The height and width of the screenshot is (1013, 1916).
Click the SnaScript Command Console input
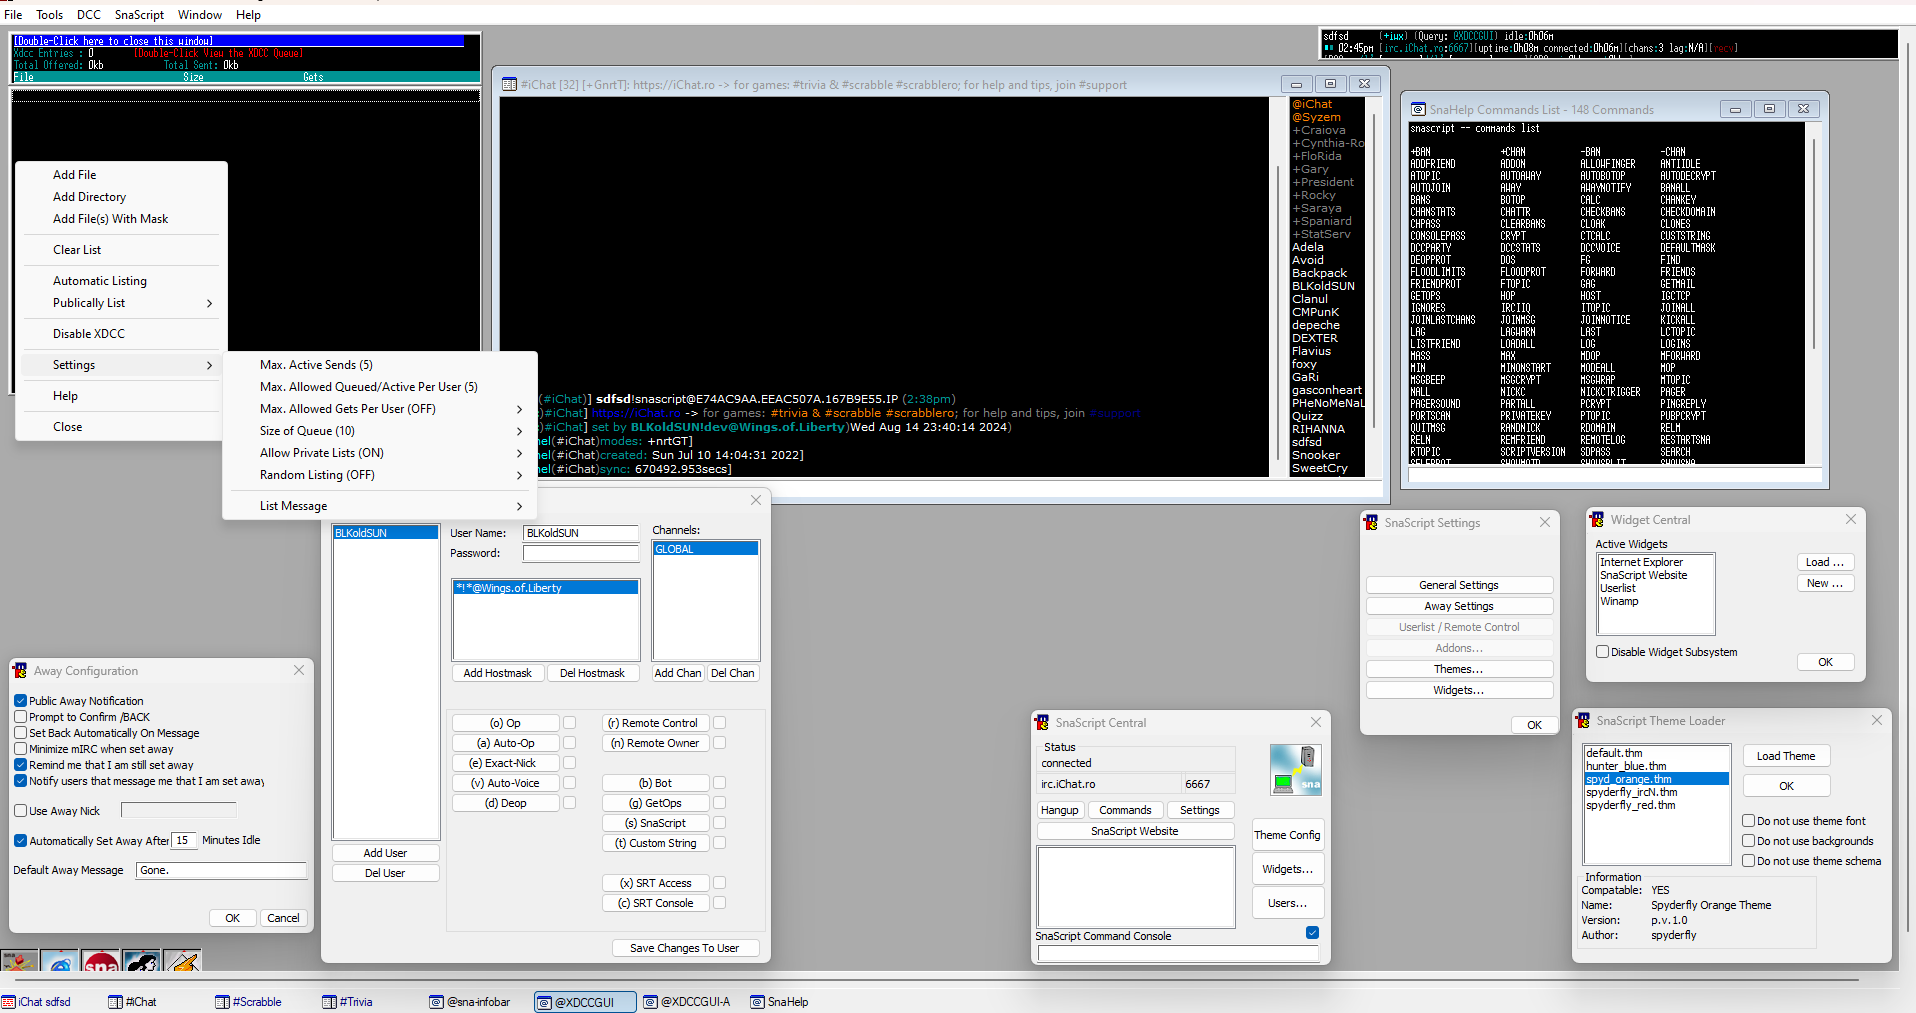pyautogui.click(x=1178, y=953)
